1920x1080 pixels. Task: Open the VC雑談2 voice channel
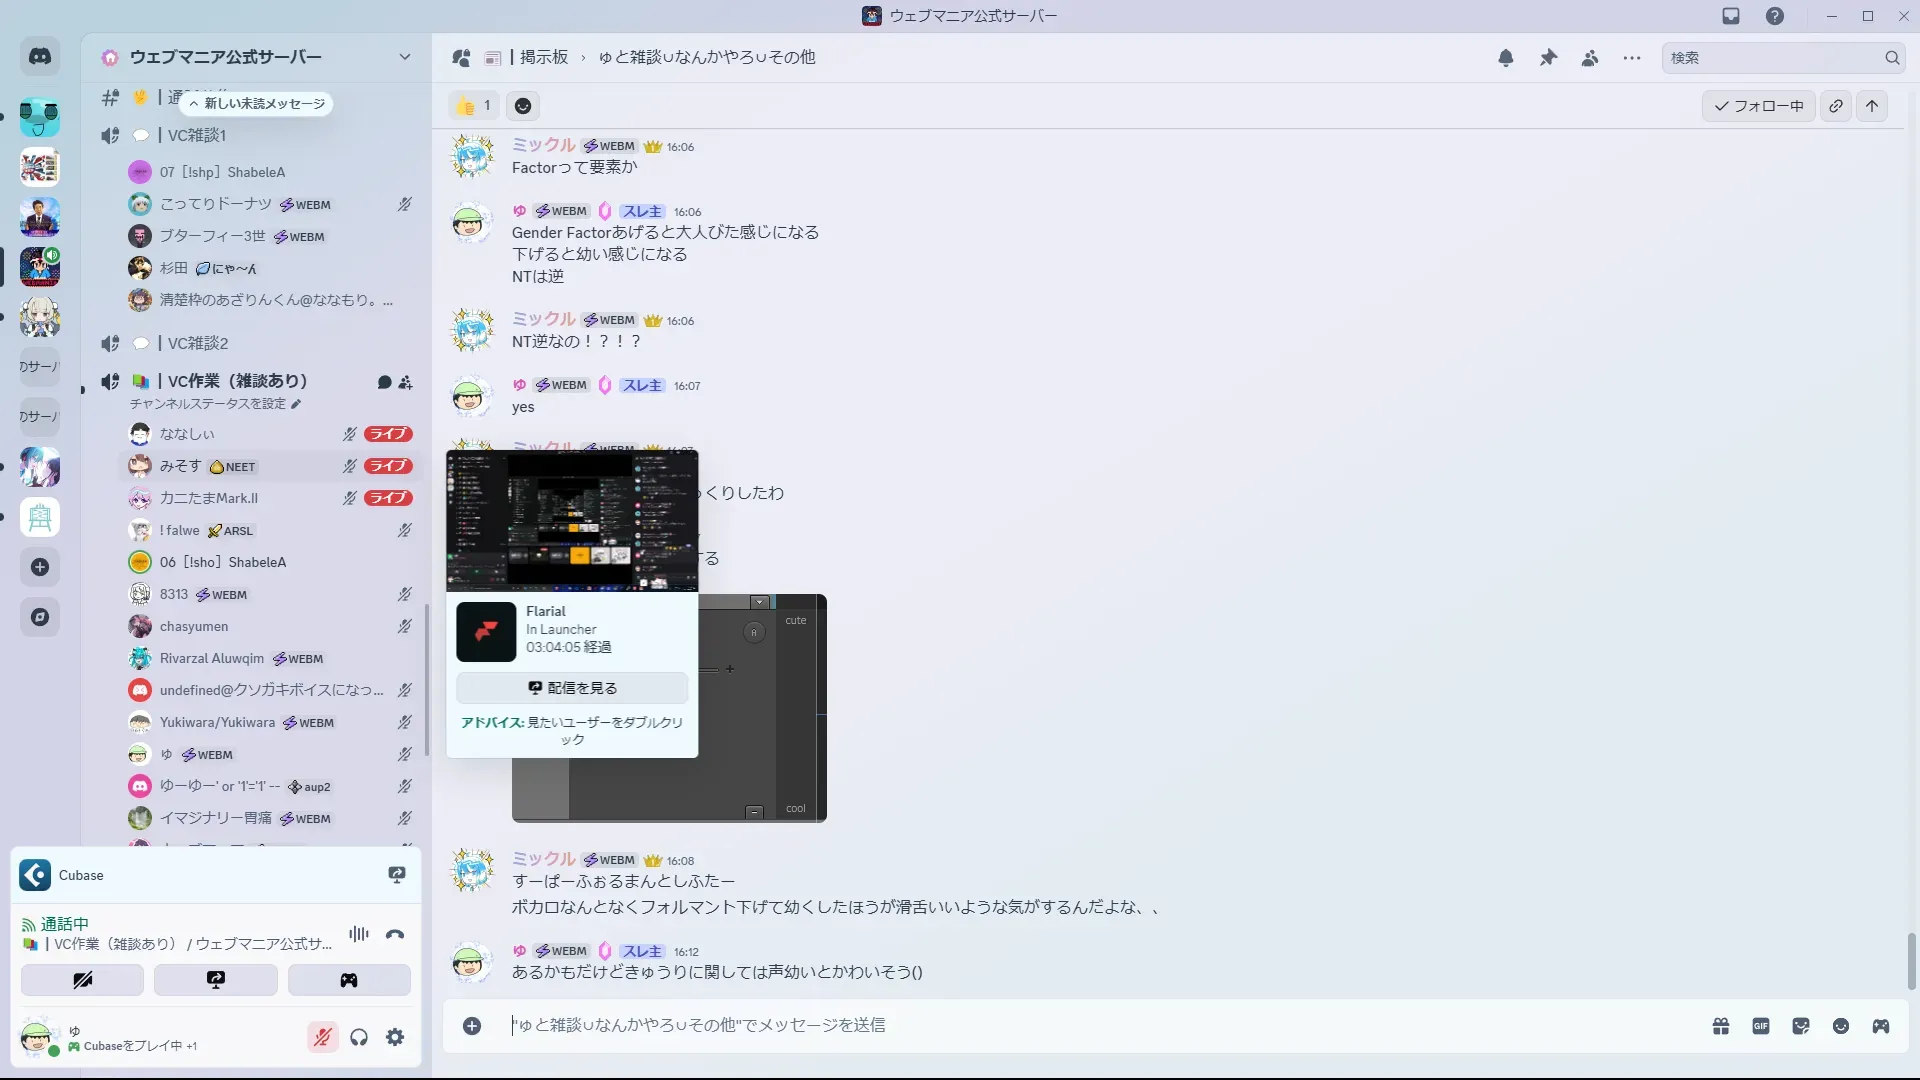pyautogui.click(x=198, y=343)
